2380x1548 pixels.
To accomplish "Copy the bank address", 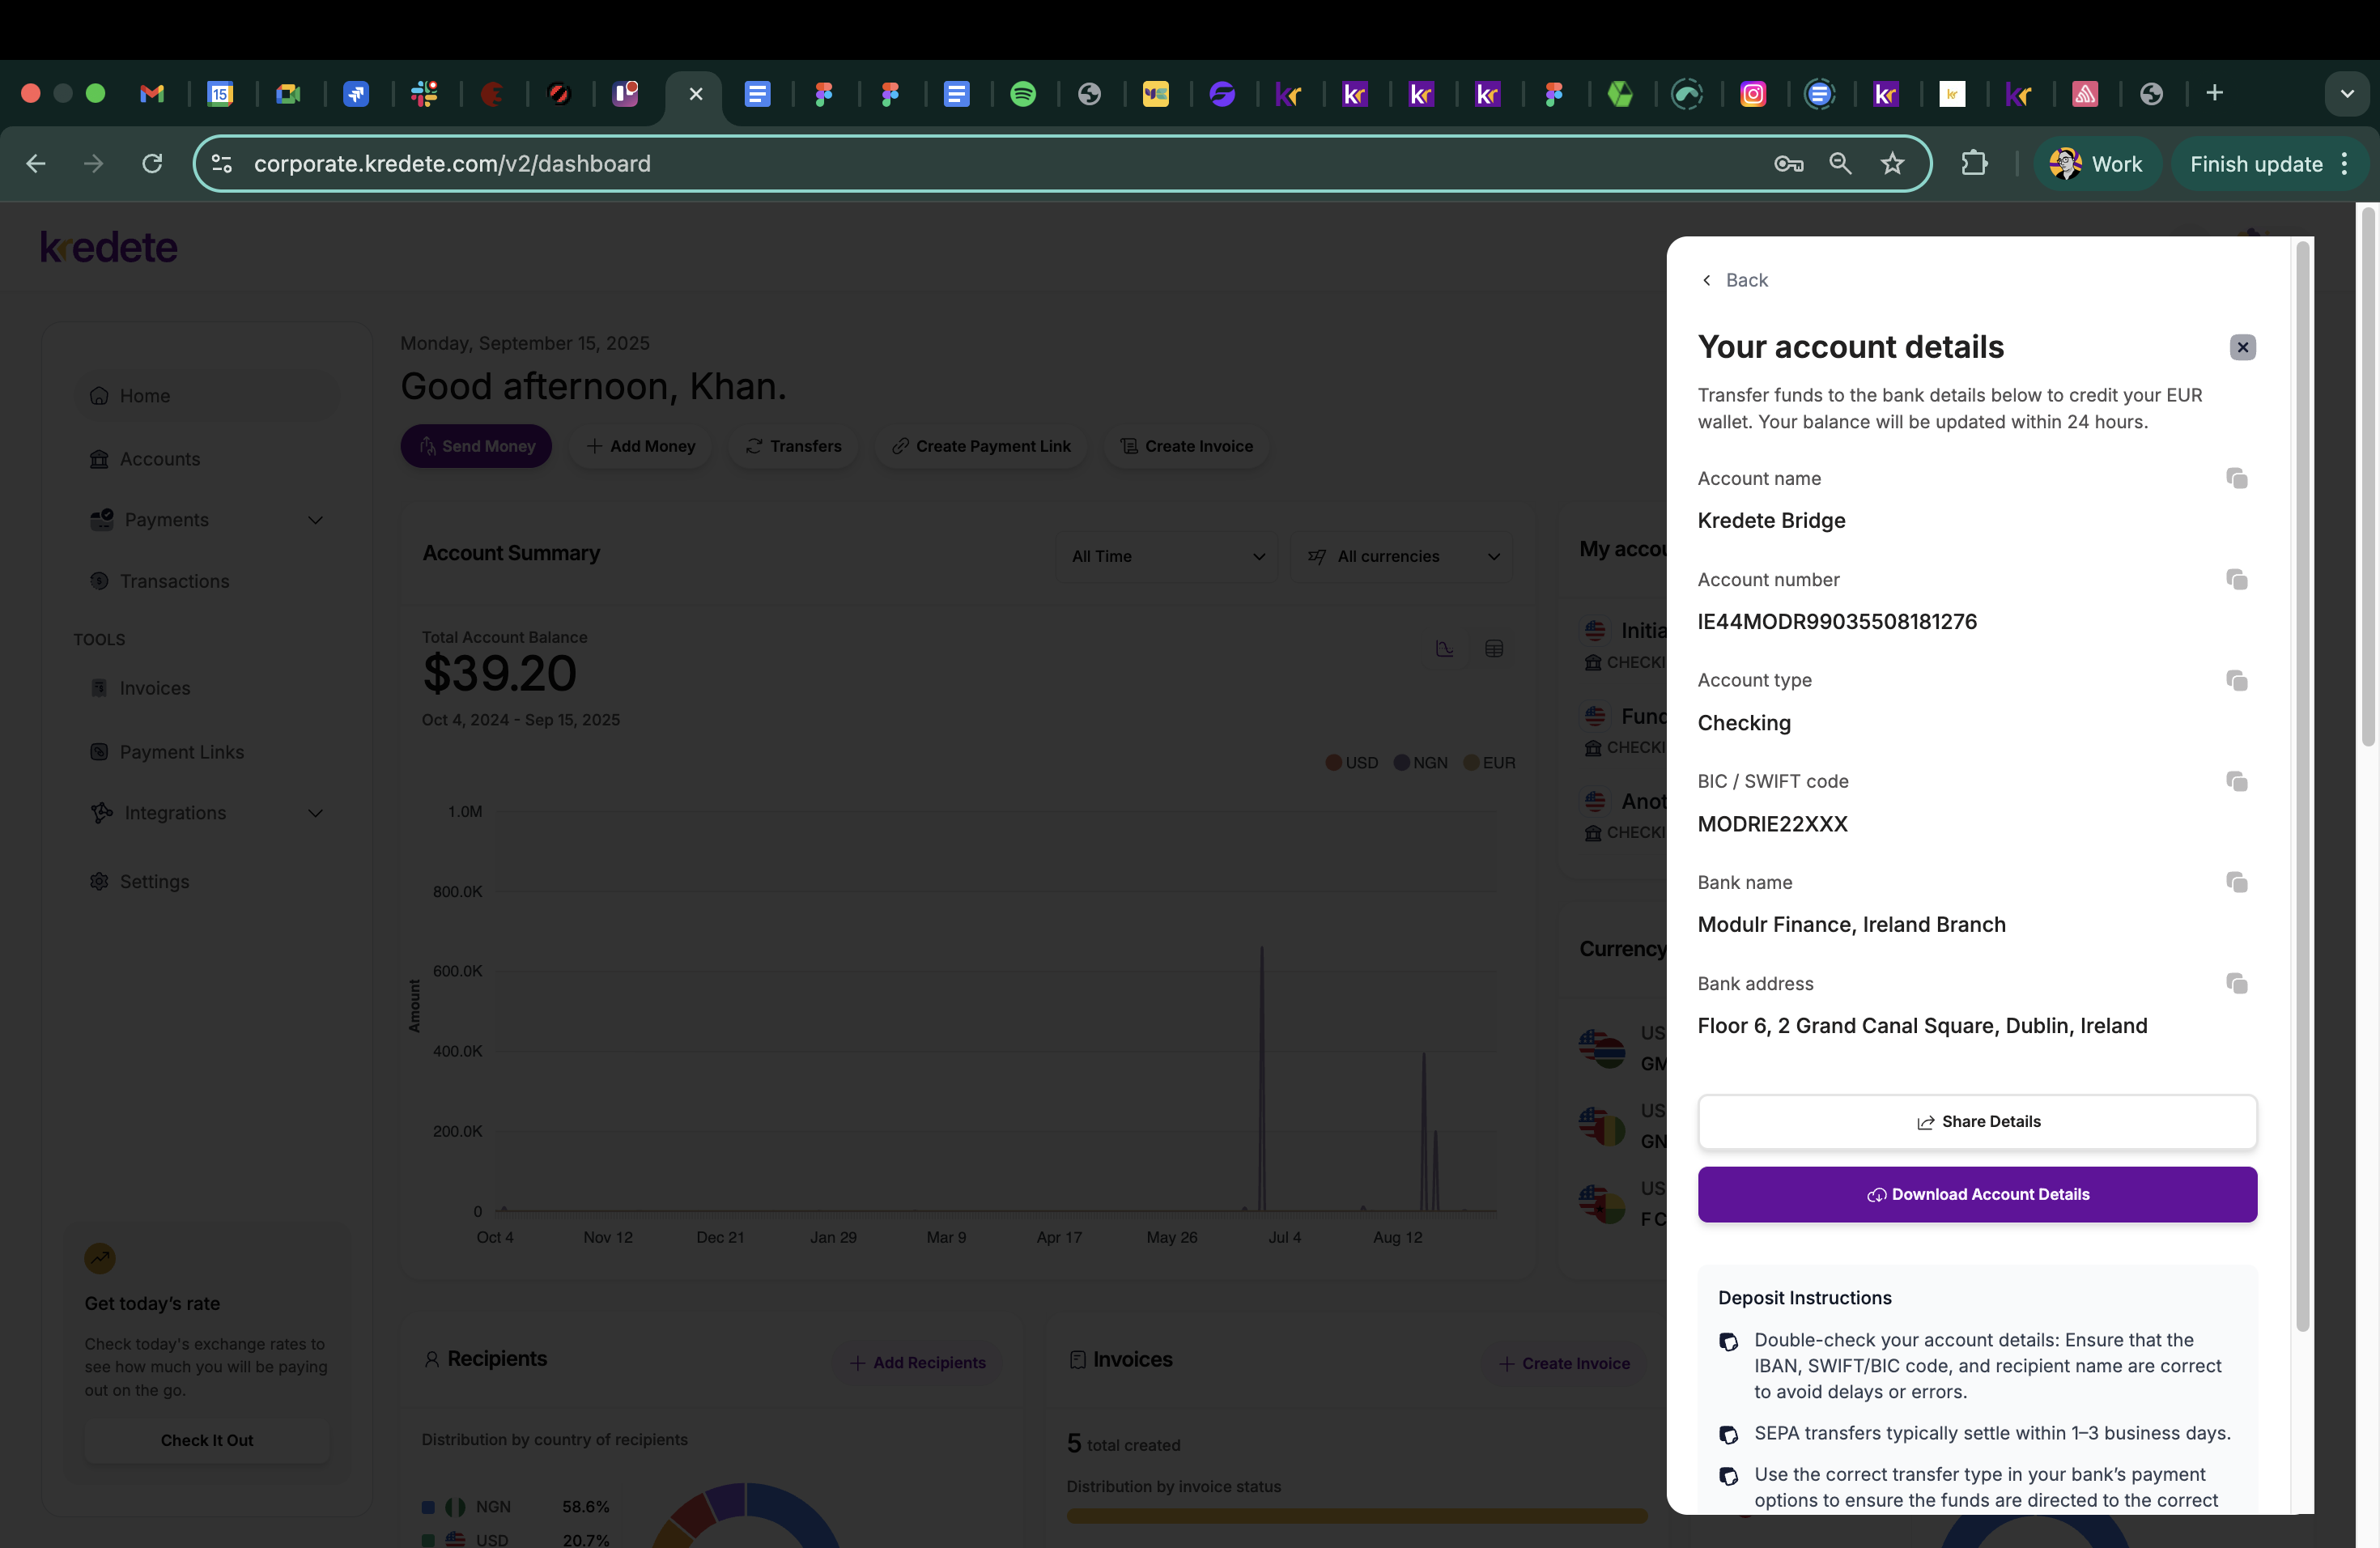I will [2236, 984].
